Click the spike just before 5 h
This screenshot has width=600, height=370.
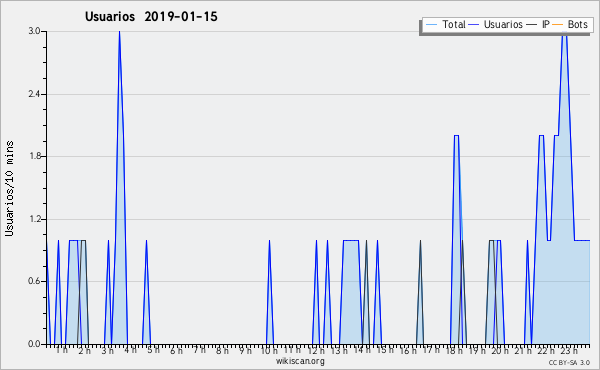click(x=146, y=292)
